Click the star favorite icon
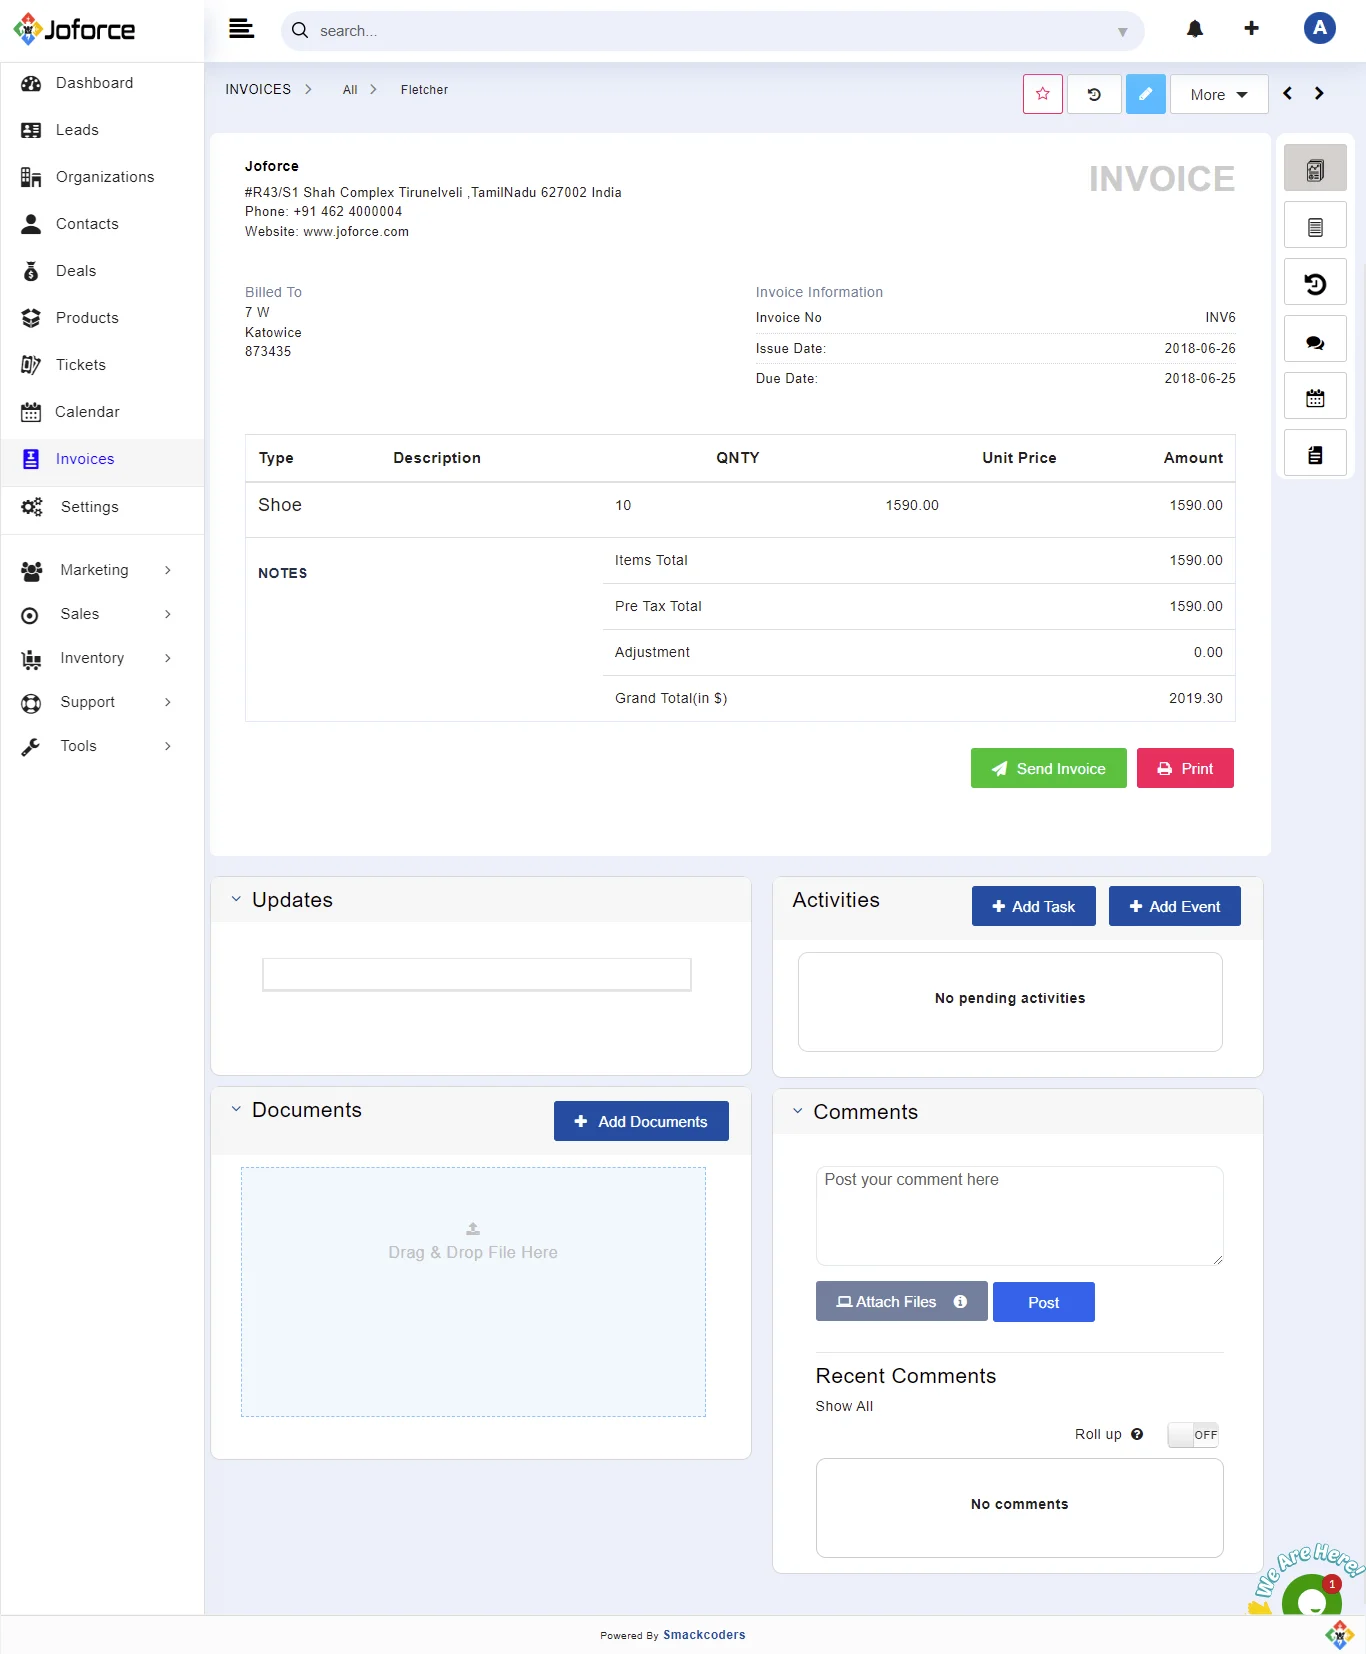Screen dimensions: 1366x1654 point(1042,94)
